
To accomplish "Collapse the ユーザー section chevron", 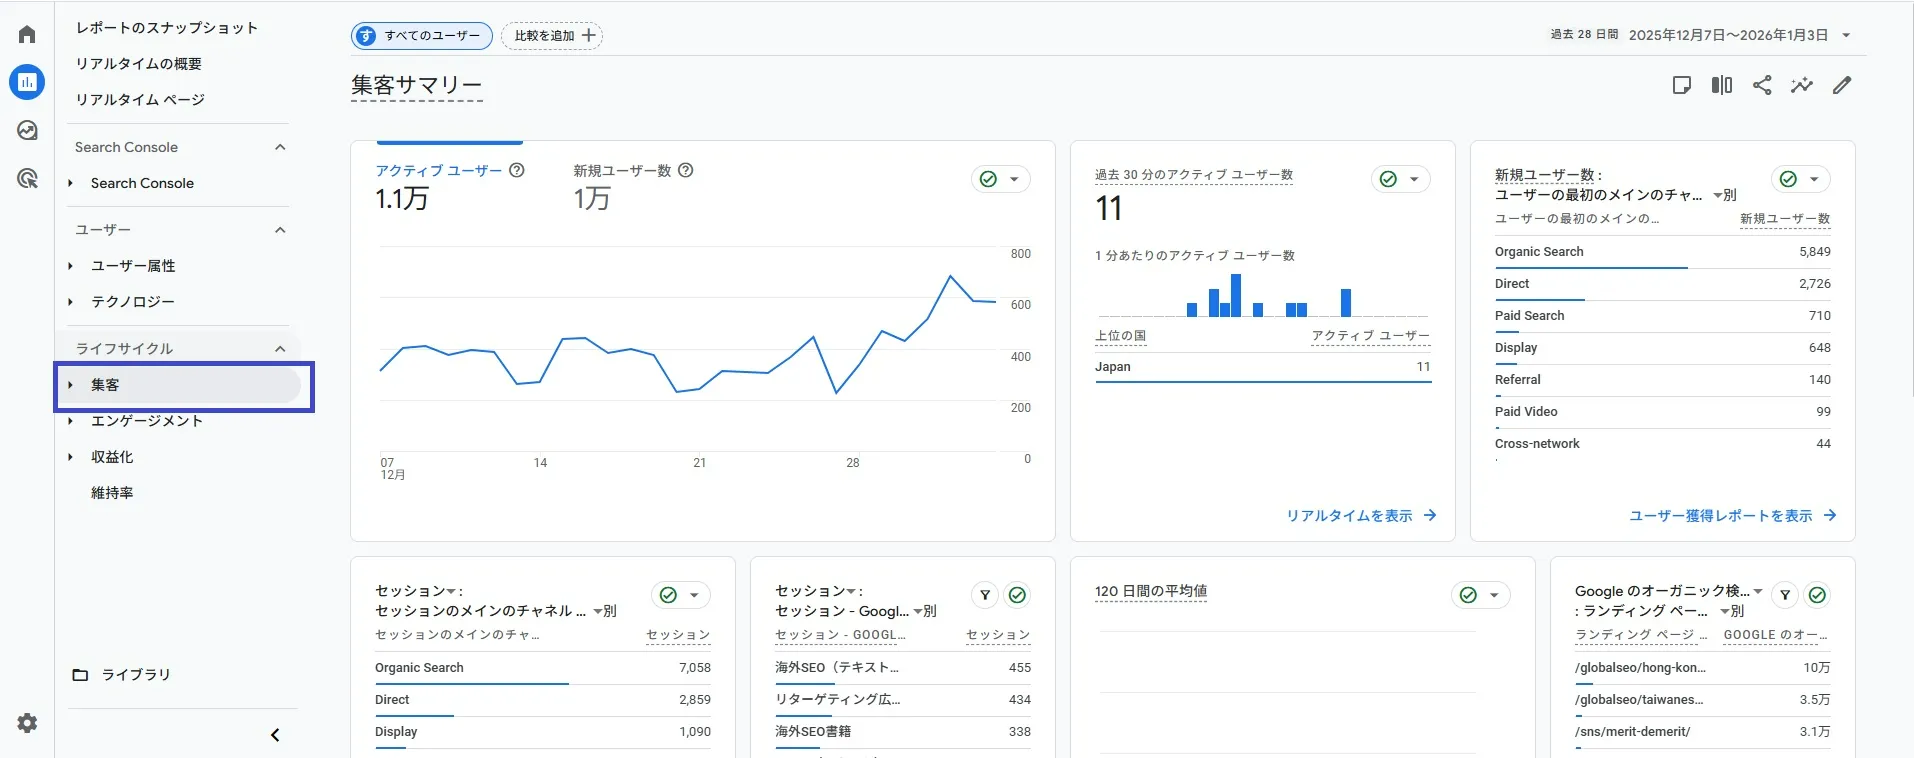I will point(280,230).
